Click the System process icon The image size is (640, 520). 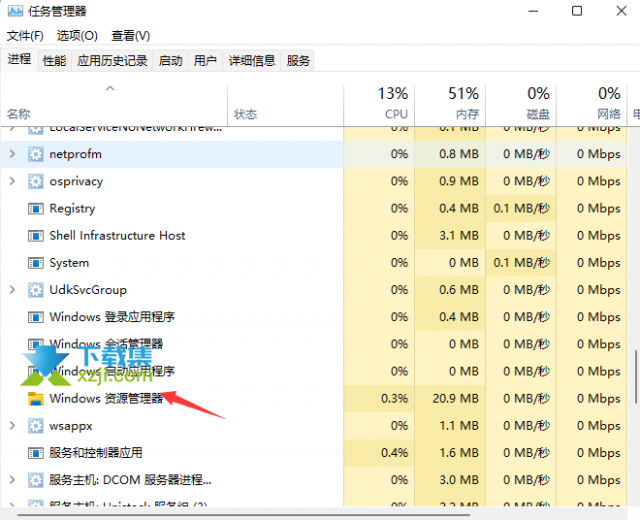coord(36,263)
